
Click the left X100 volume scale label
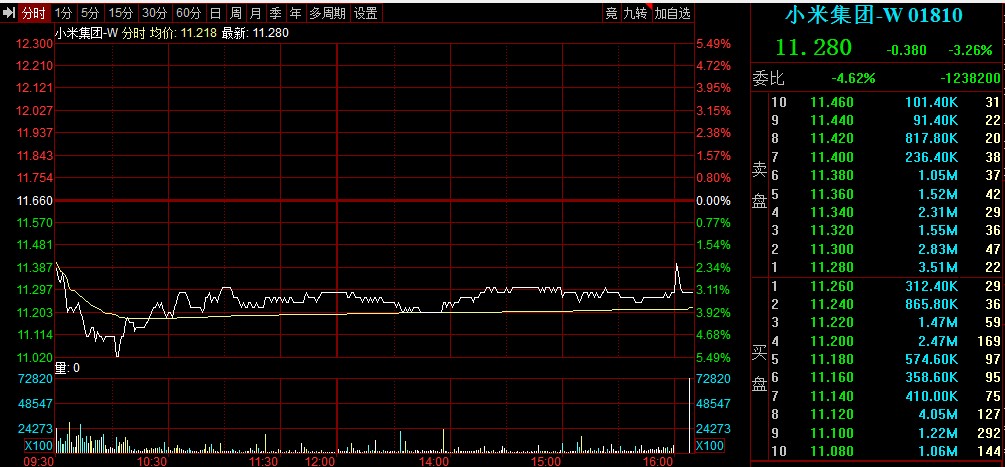pos(38,445)
